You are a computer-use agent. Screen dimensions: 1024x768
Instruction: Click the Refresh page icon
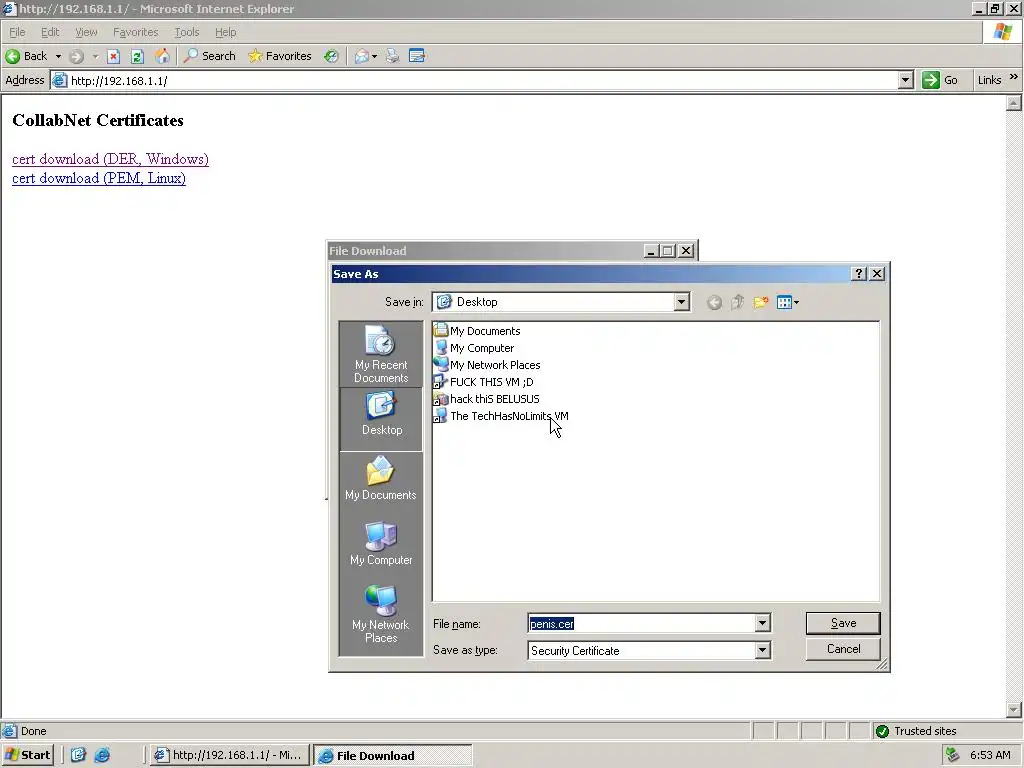(x=137, y=56)
